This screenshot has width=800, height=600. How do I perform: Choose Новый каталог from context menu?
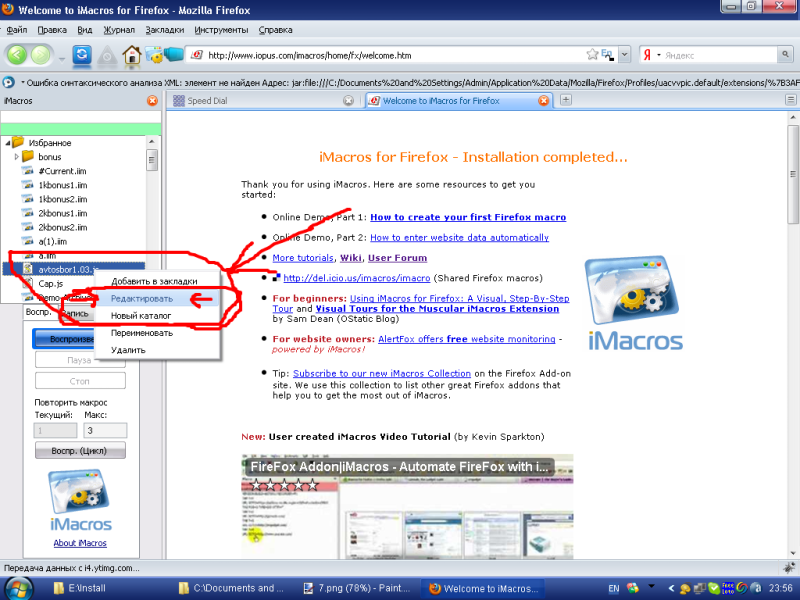point(158,316)
